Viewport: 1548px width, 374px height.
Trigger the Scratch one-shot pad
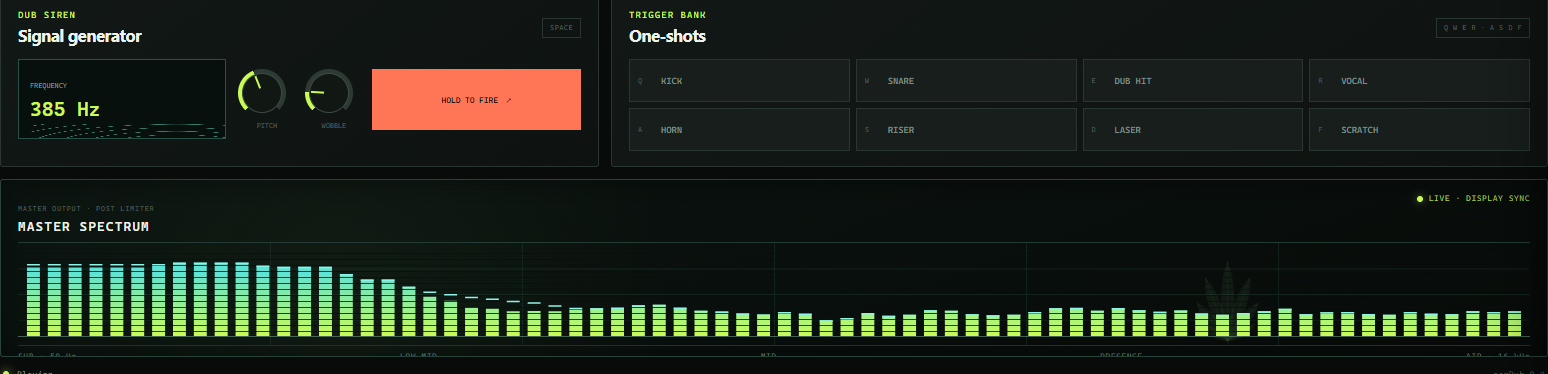pyautogui.click(x=1419, y=130)
